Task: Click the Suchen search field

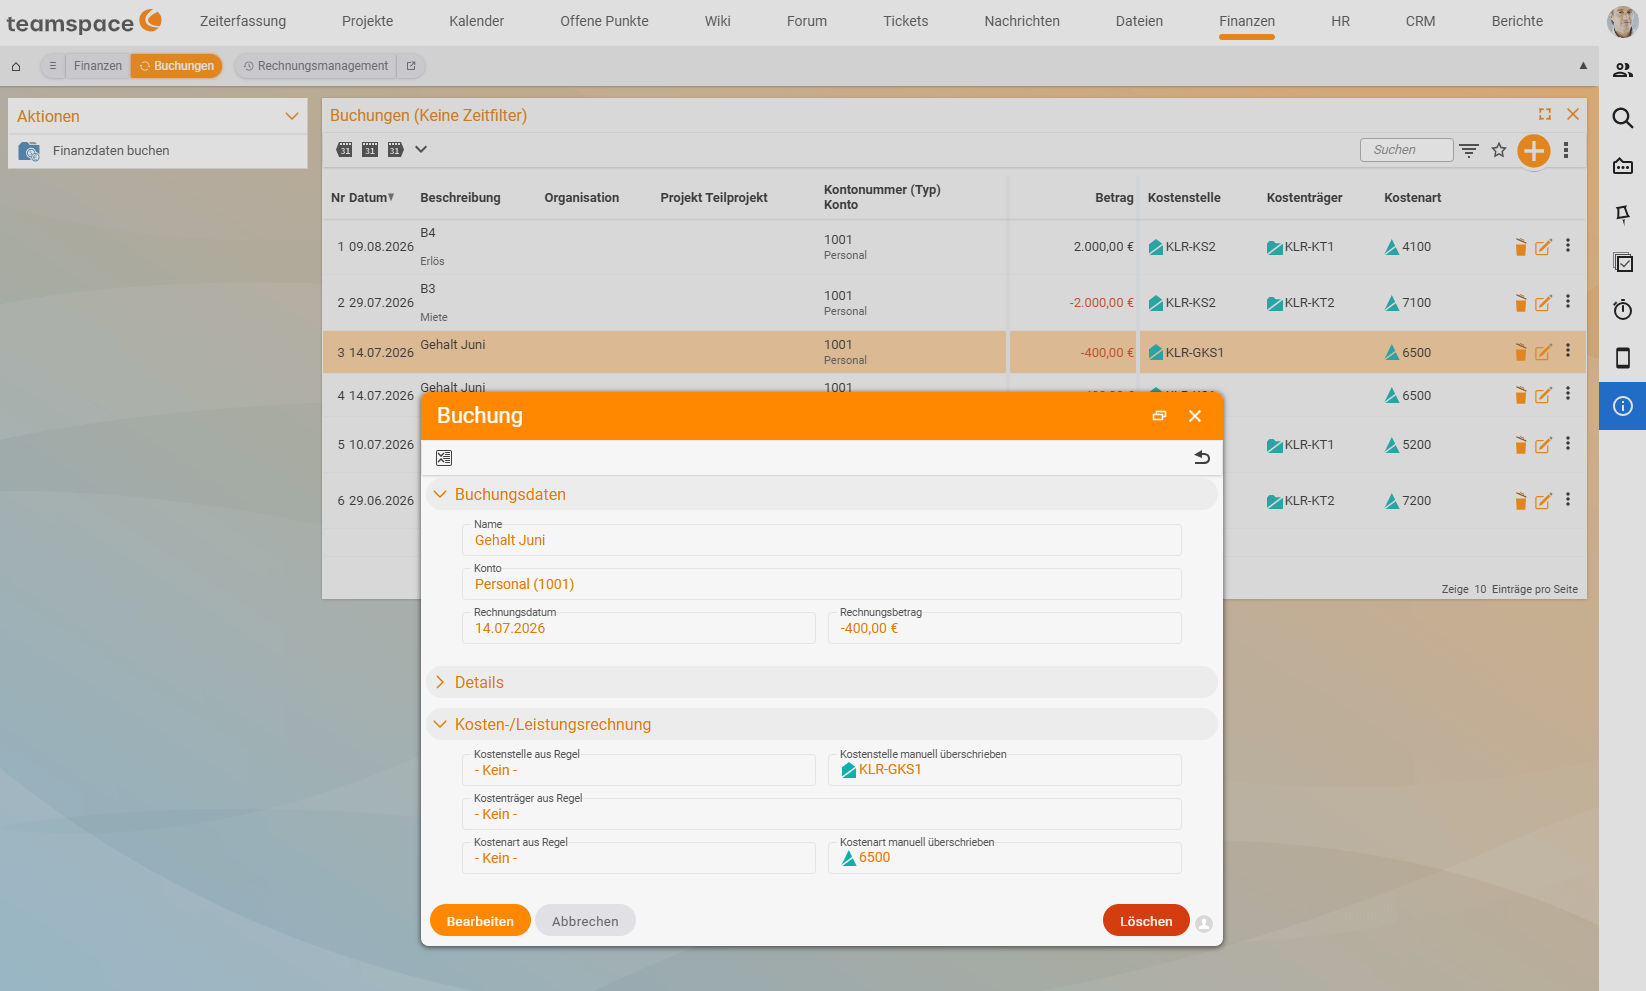Action: [x=1406, y=150]
